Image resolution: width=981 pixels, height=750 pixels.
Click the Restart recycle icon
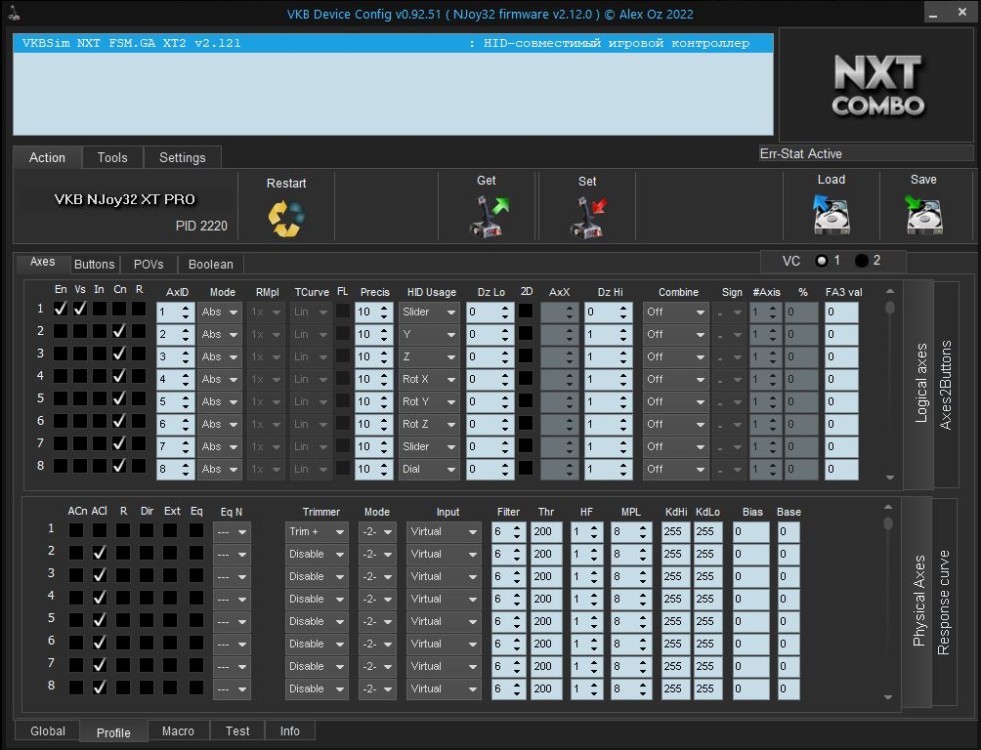coord(286,218)
